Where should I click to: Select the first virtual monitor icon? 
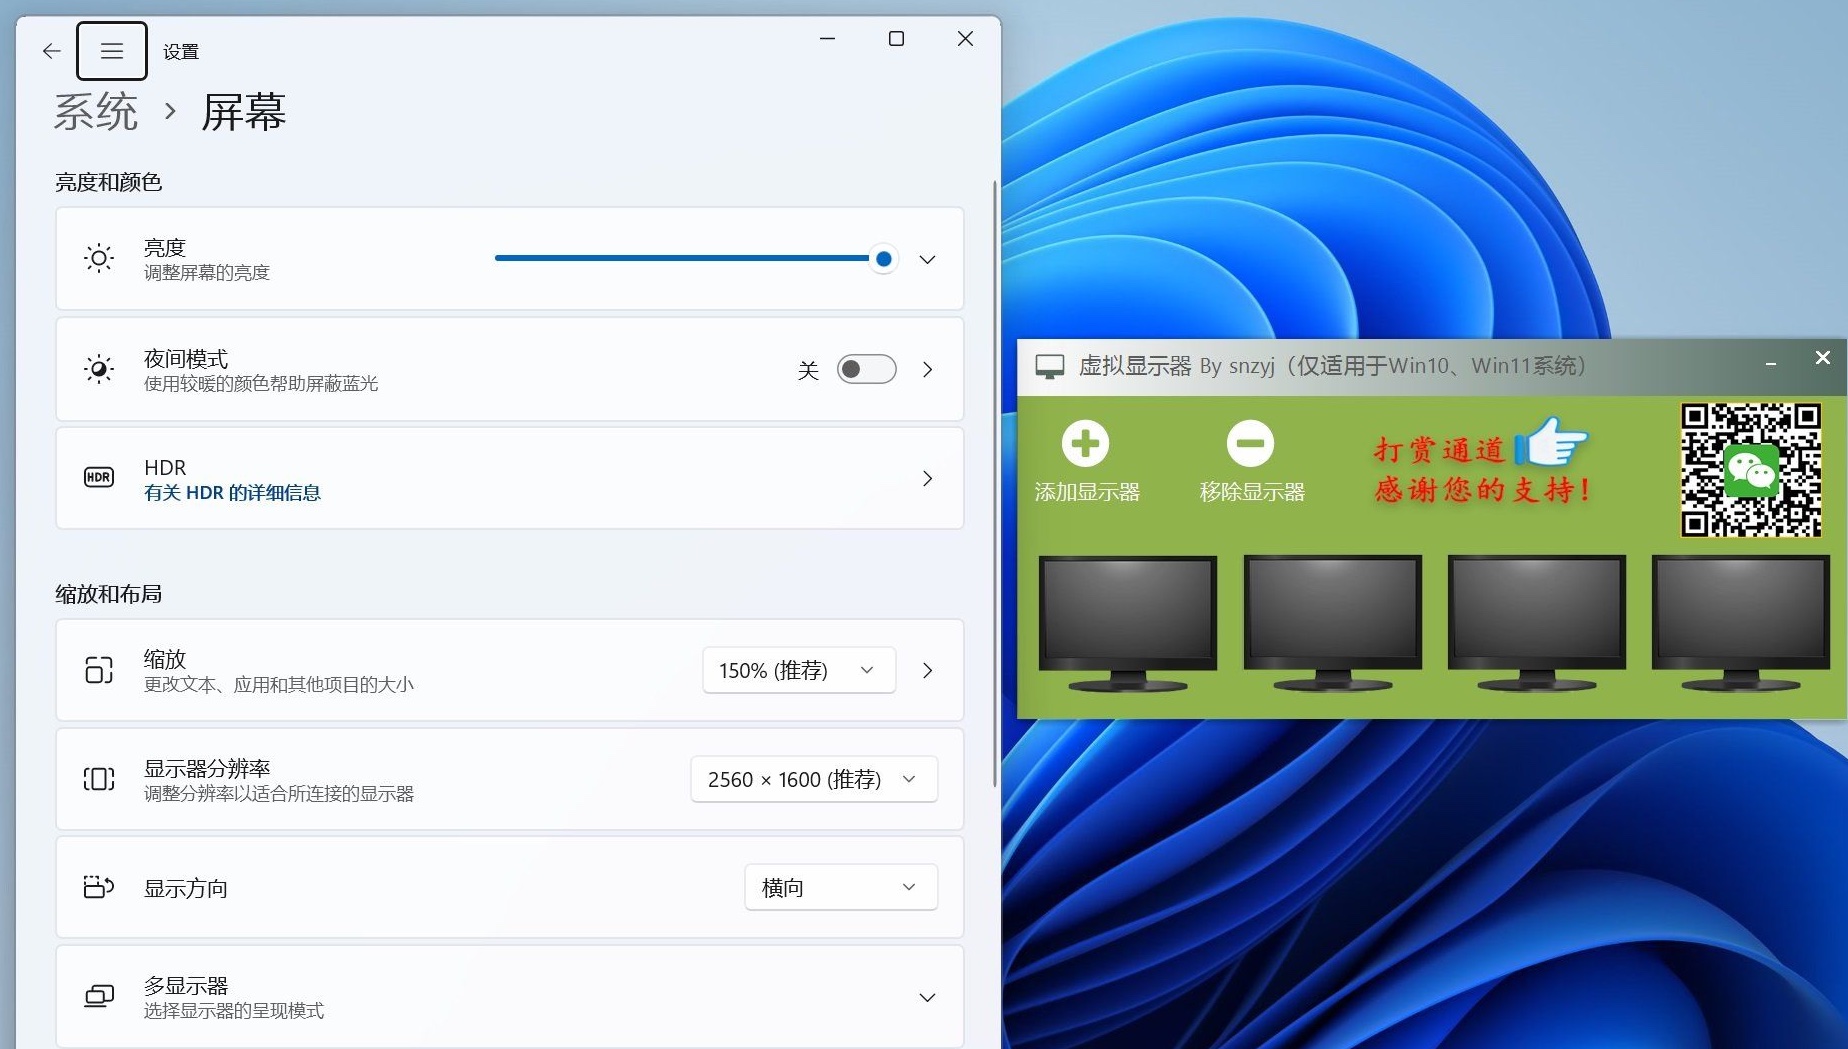click(x=1127, y=622)
